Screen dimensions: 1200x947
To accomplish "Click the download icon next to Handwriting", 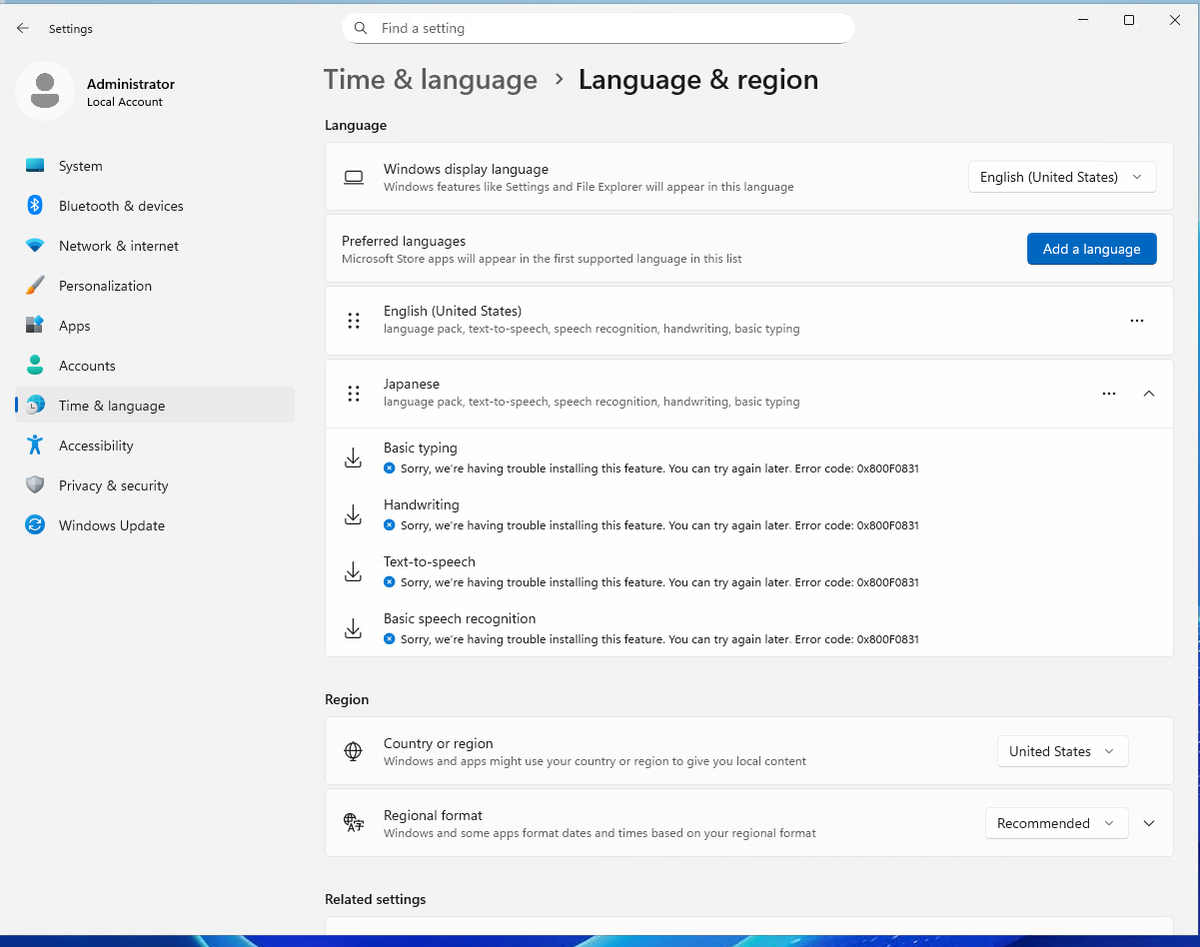I will 353,514.
